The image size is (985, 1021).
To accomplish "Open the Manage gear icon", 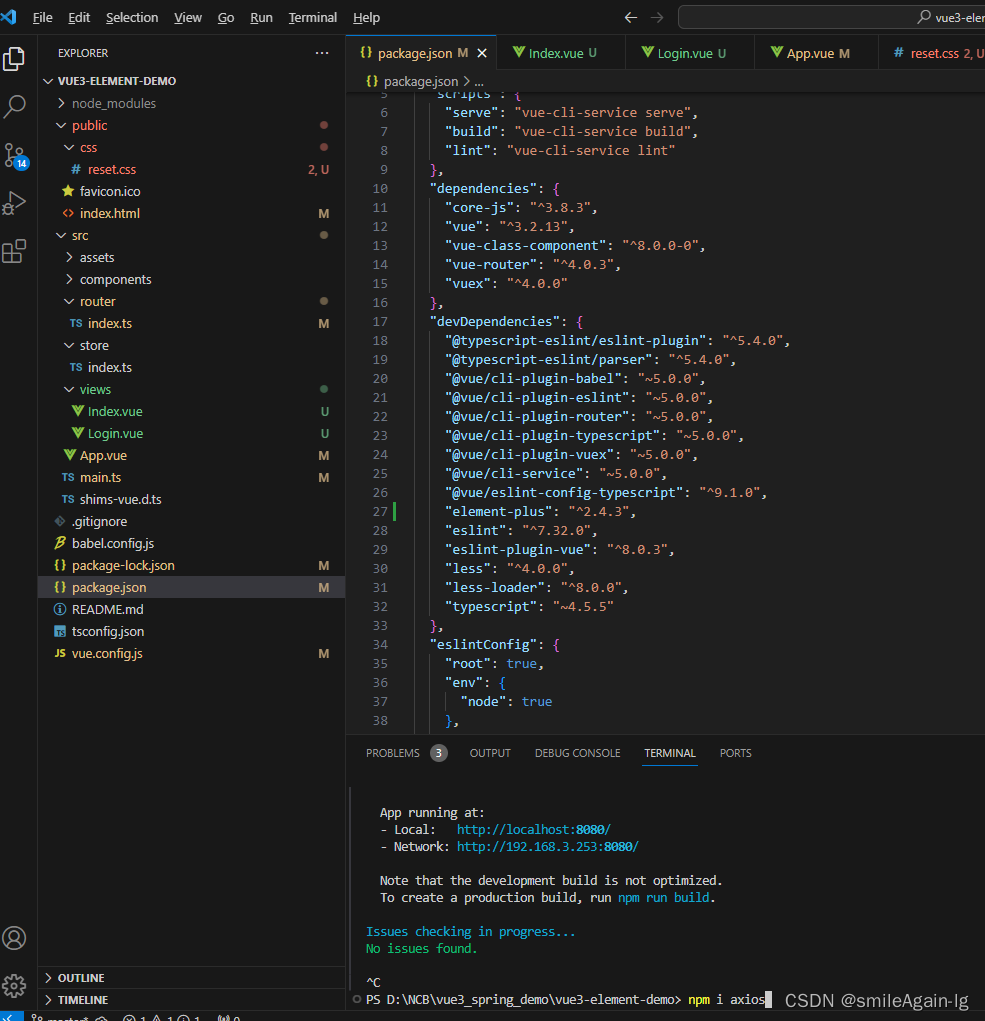I will [x=15, y=985].
